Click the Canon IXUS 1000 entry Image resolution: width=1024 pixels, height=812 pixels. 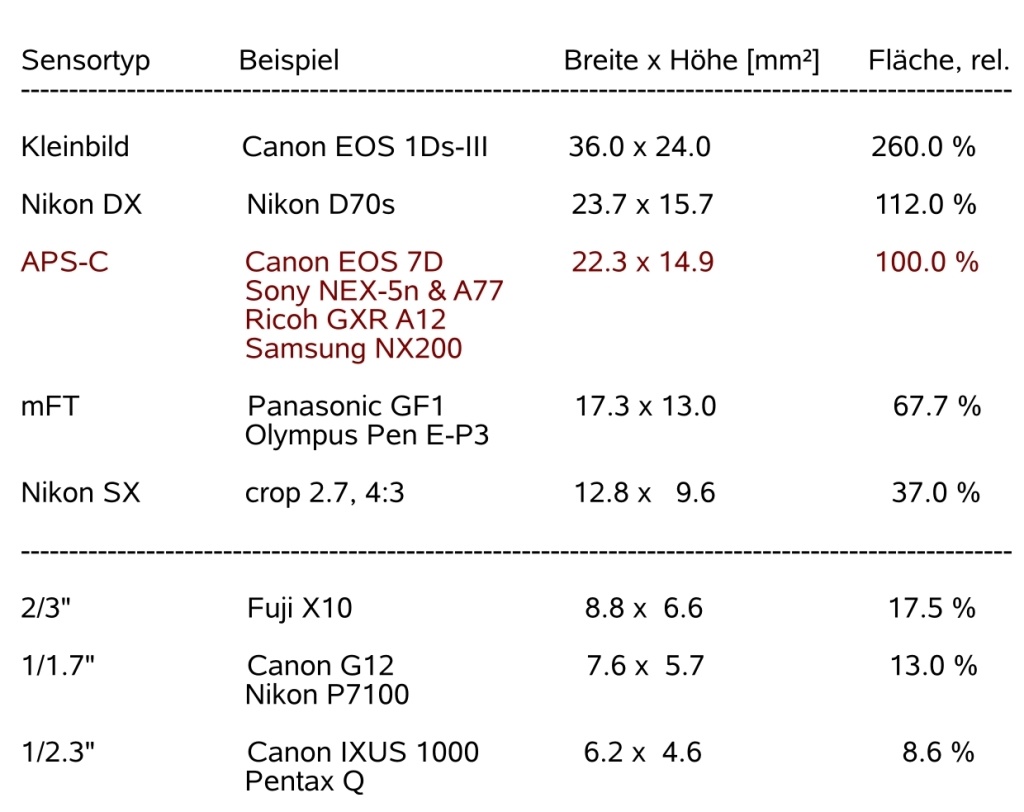click(x=362, y=751)
